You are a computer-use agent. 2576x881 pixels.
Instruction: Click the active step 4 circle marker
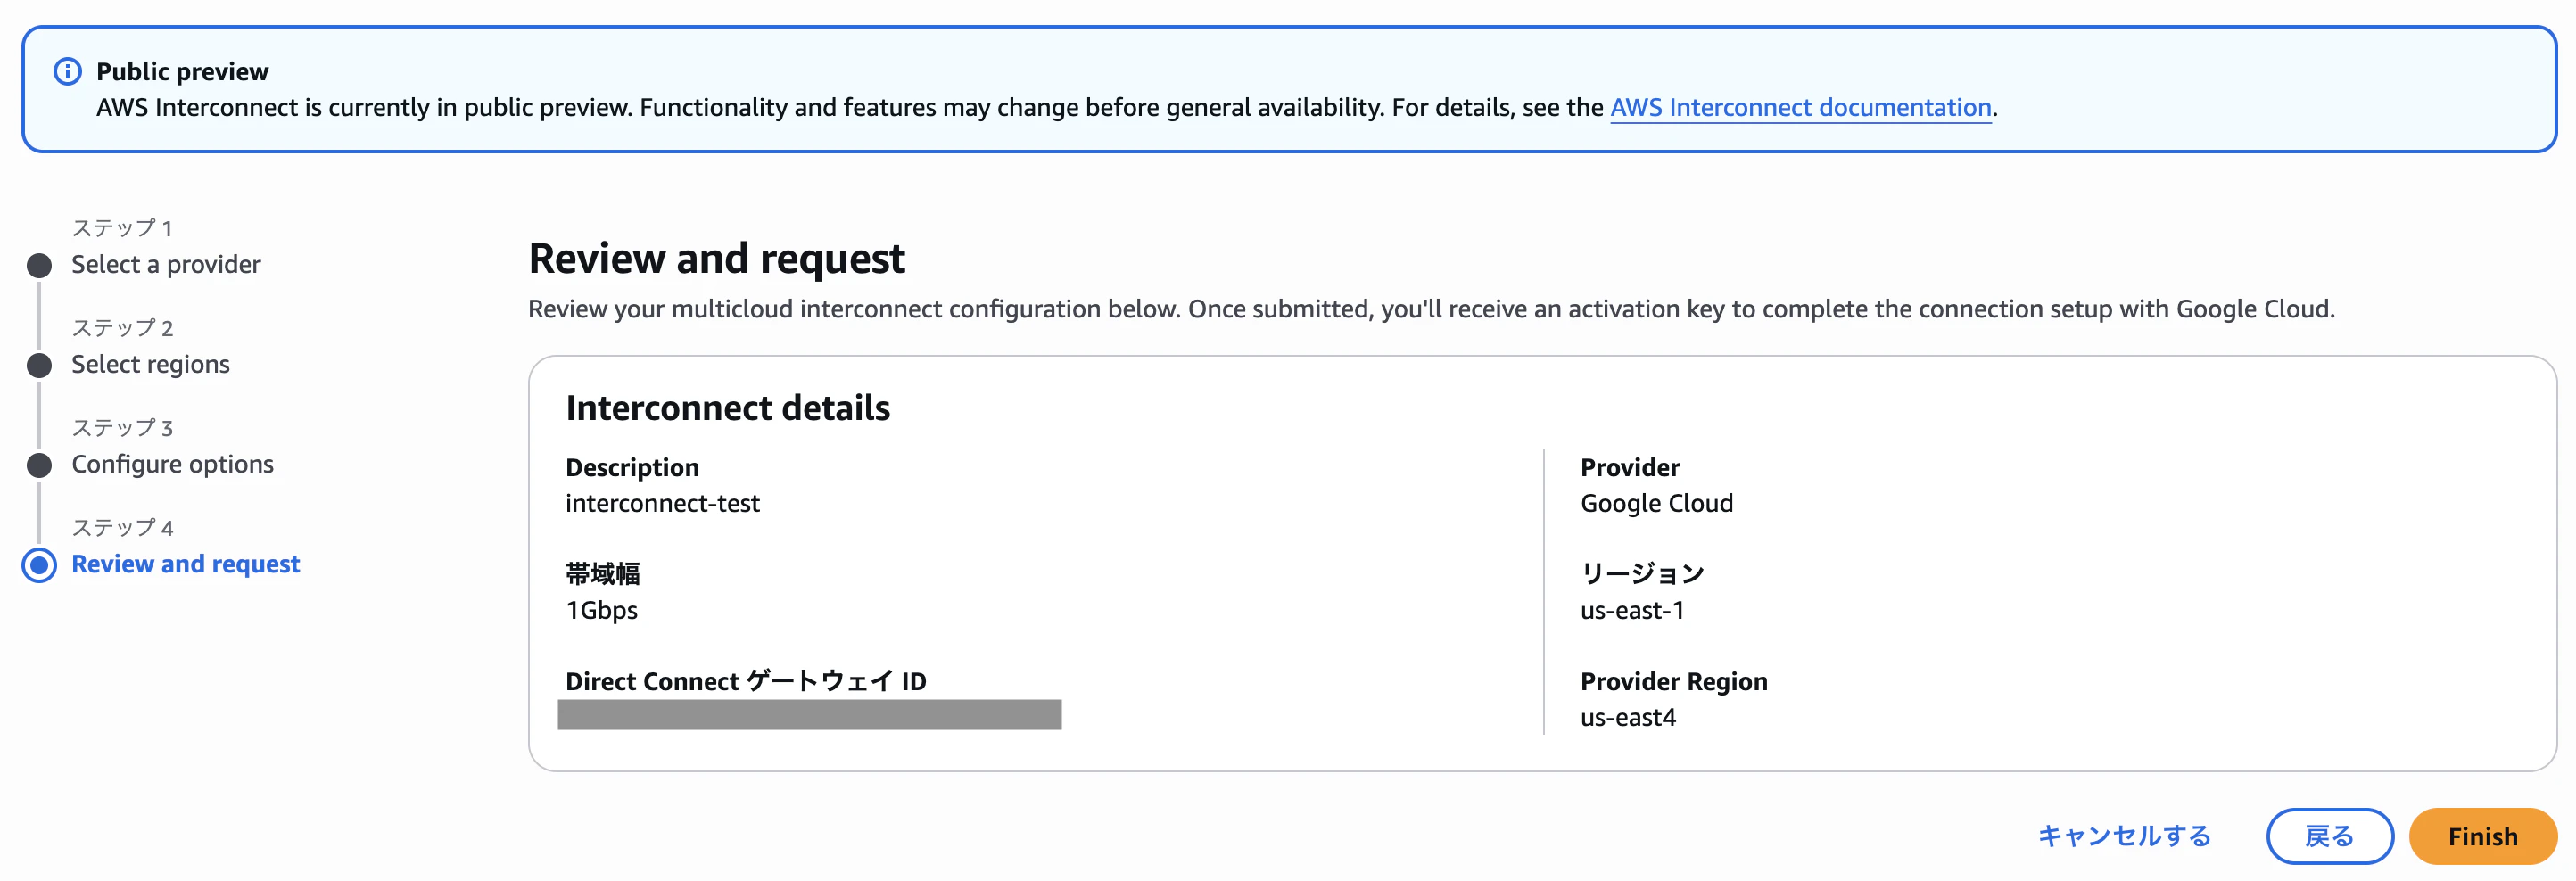coord(39,566)
